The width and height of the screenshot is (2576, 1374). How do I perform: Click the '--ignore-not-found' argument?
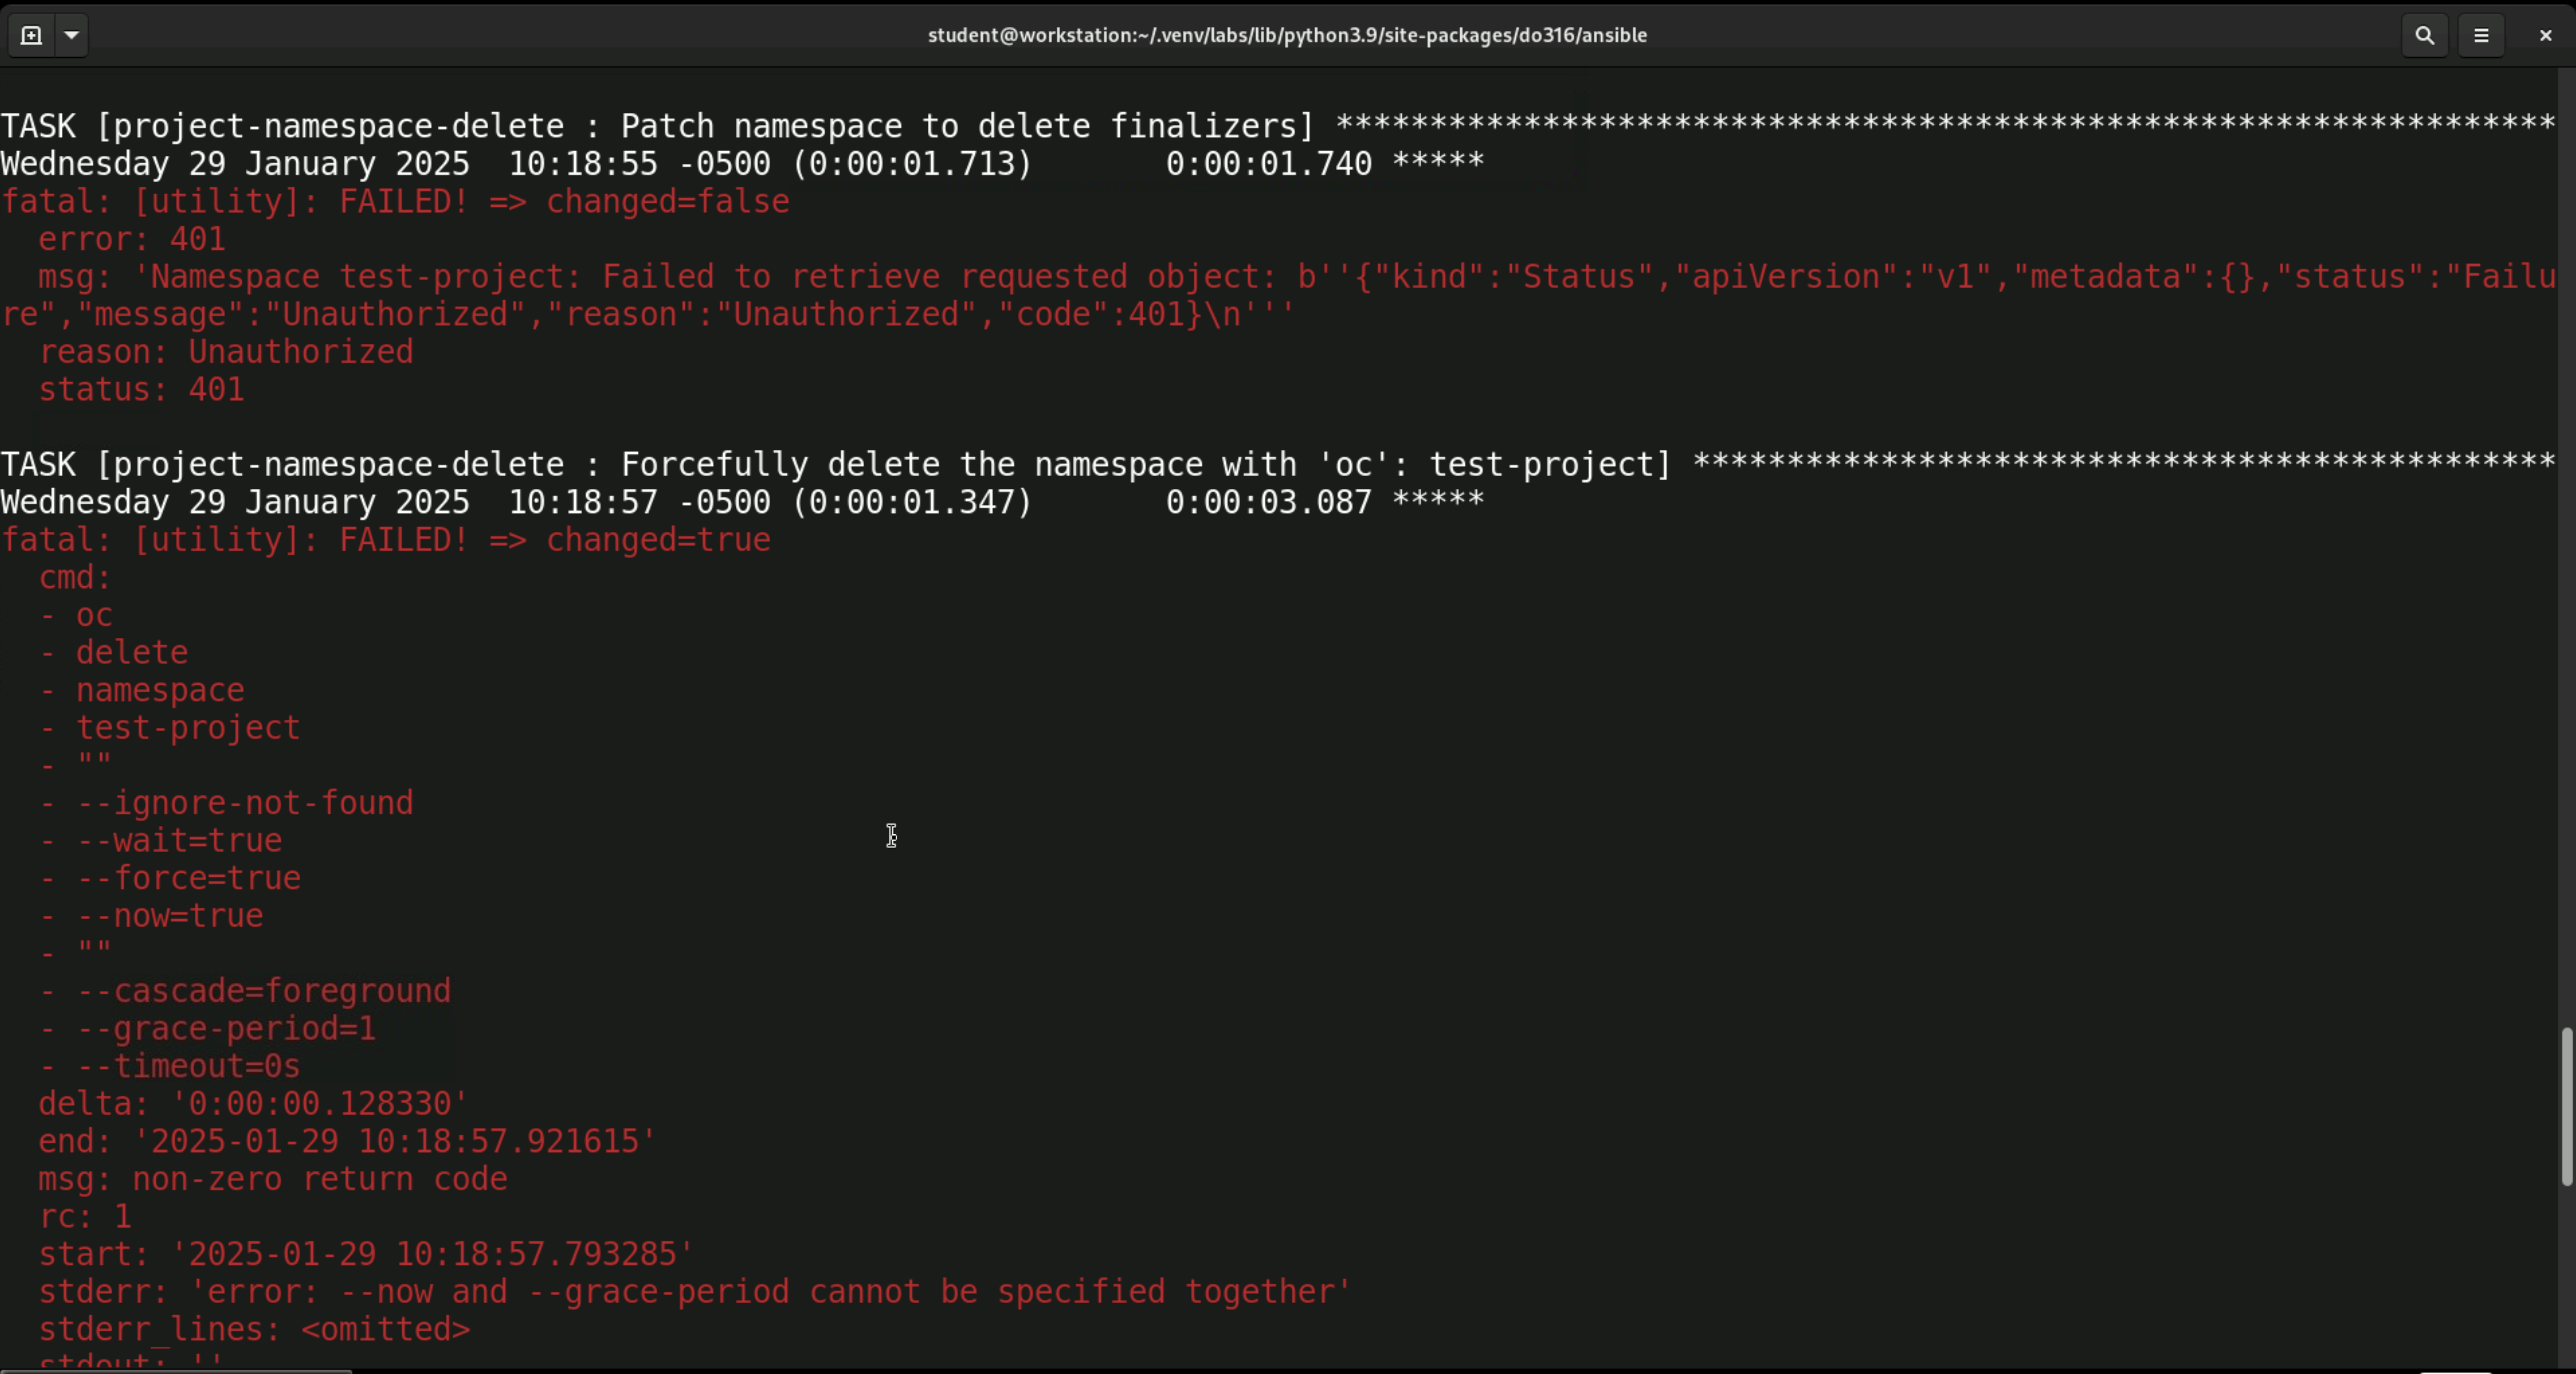[244, 803]
